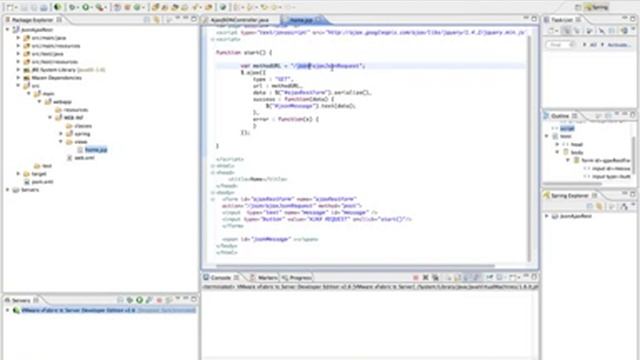Click the New file wizard toolbar icon
Screen dimensions: 640x360
[10, 7]
